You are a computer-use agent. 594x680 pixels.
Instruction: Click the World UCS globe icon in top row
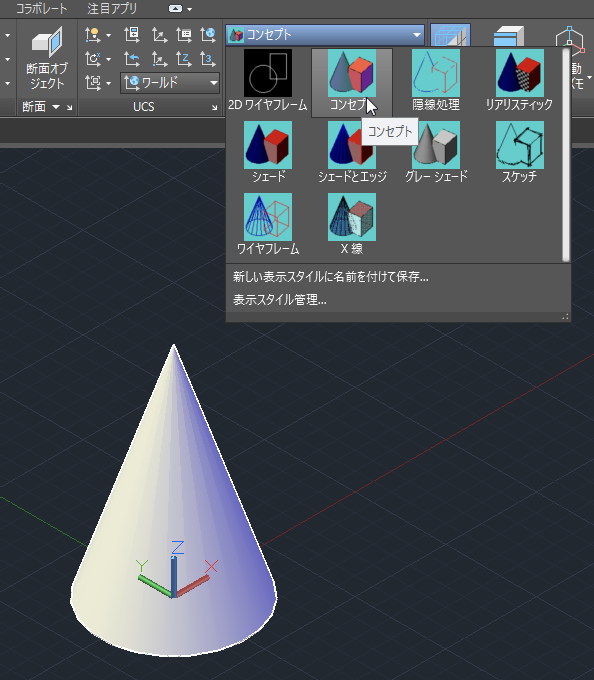[208, 35]
